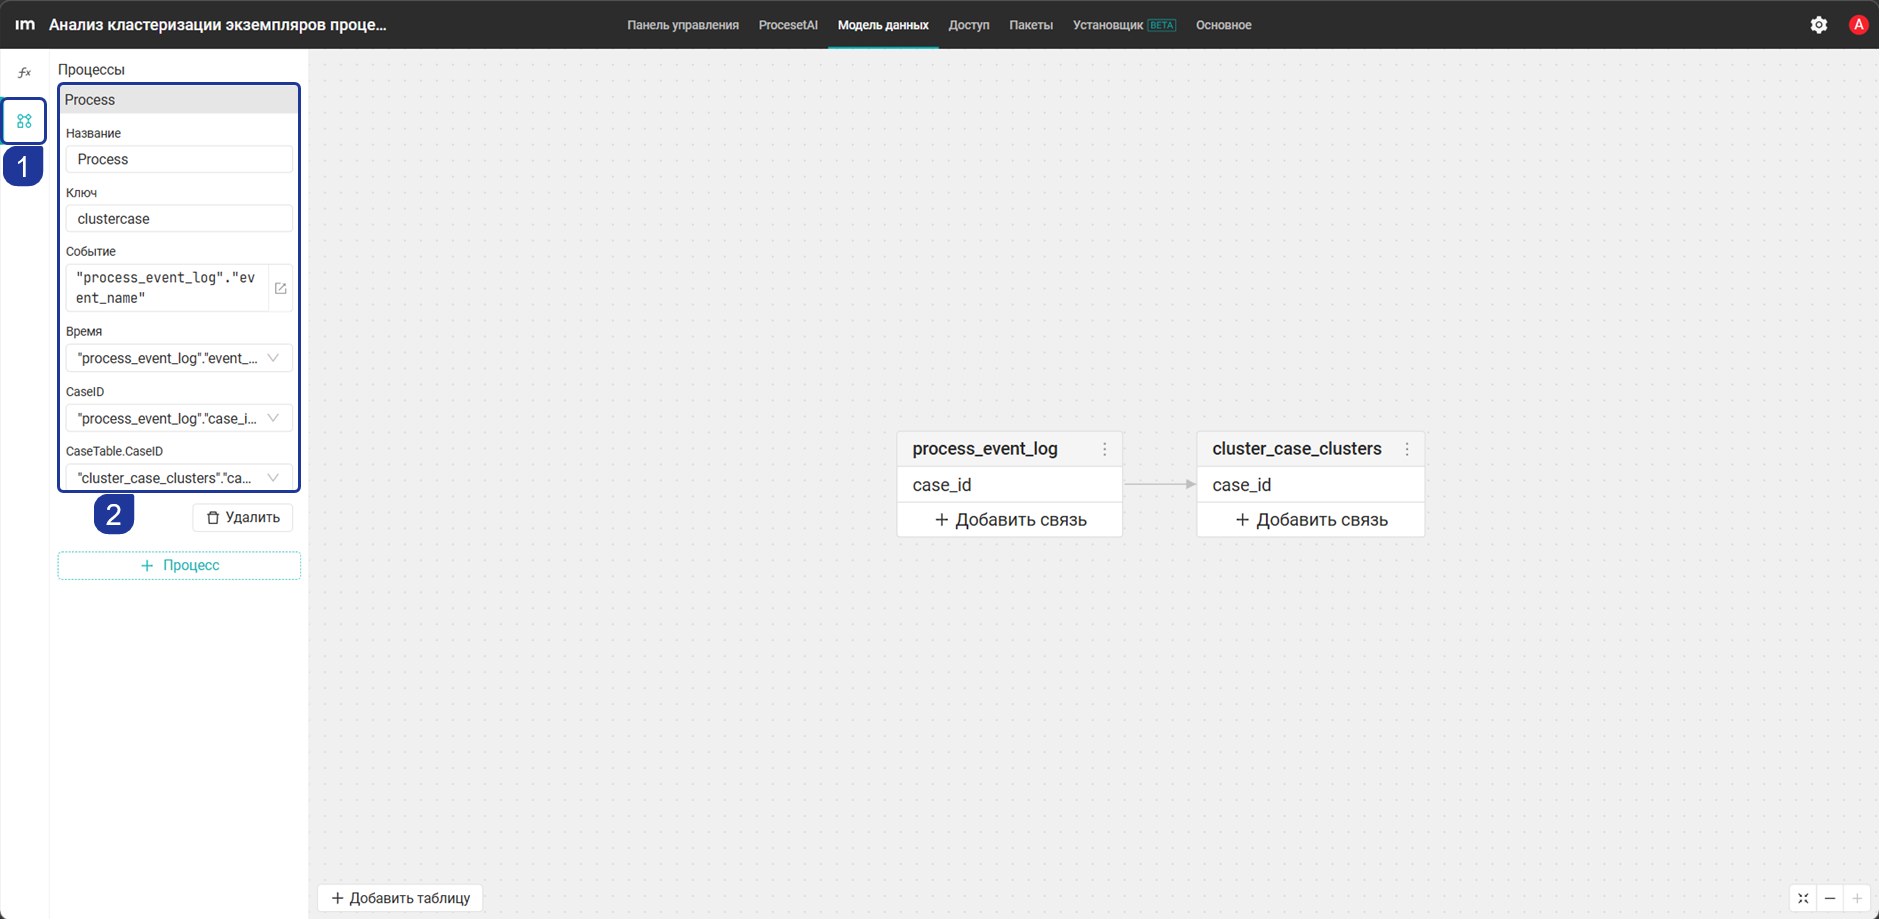Open the Доступ tab
1879x919 pixels.
969,25
